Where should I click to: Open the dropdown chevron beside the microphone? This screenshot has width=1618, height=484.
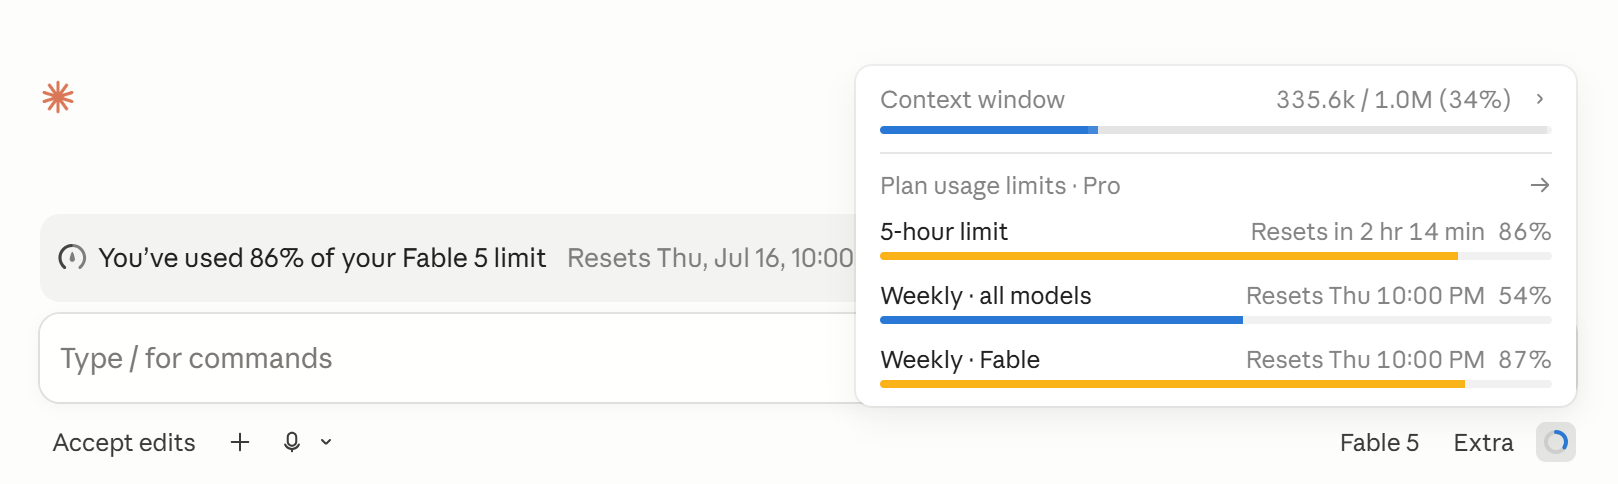point(326,442)
